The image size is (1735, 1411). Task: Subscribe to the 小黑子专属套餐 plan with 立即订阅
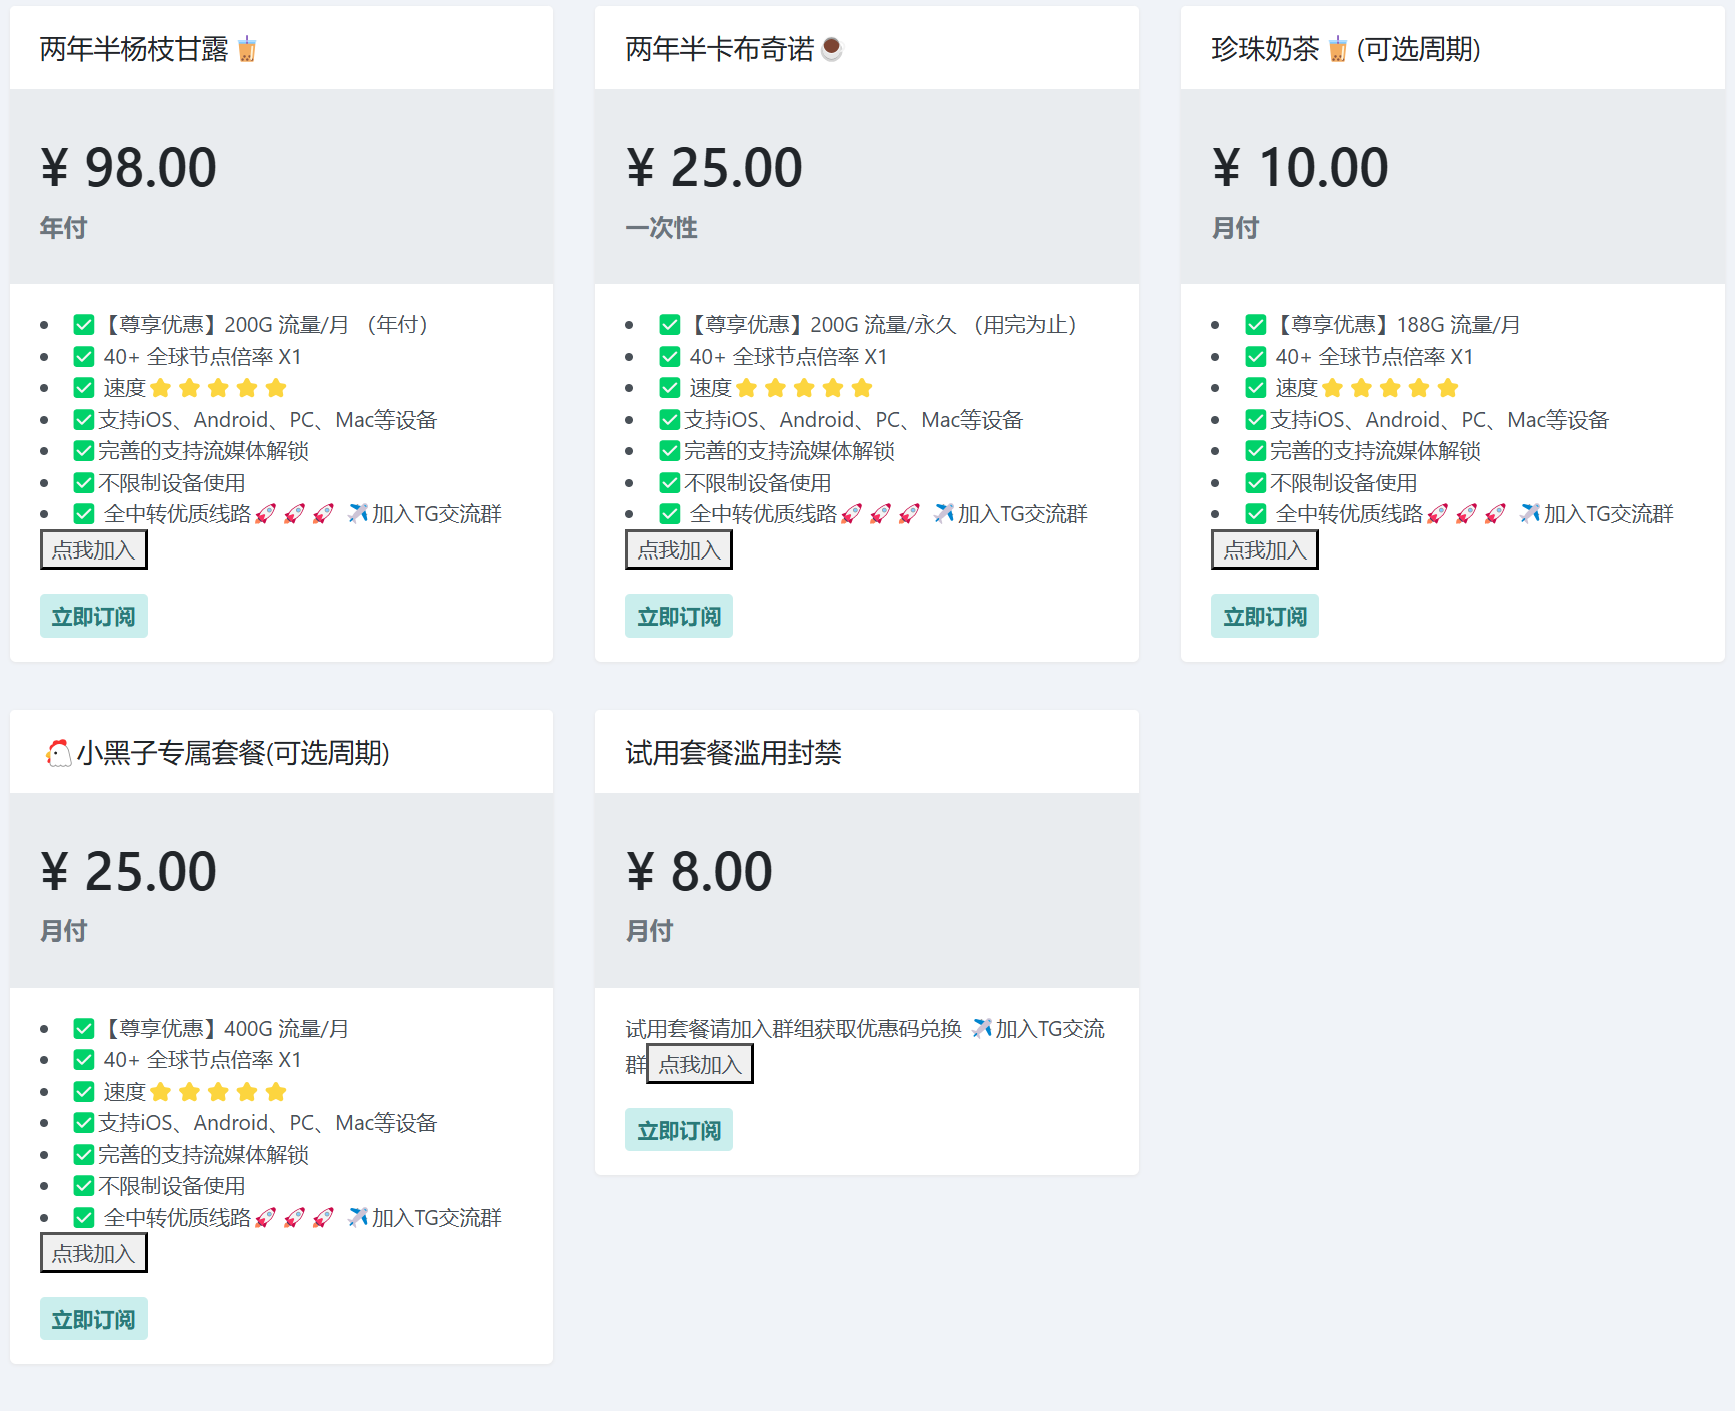point(94,1319)
